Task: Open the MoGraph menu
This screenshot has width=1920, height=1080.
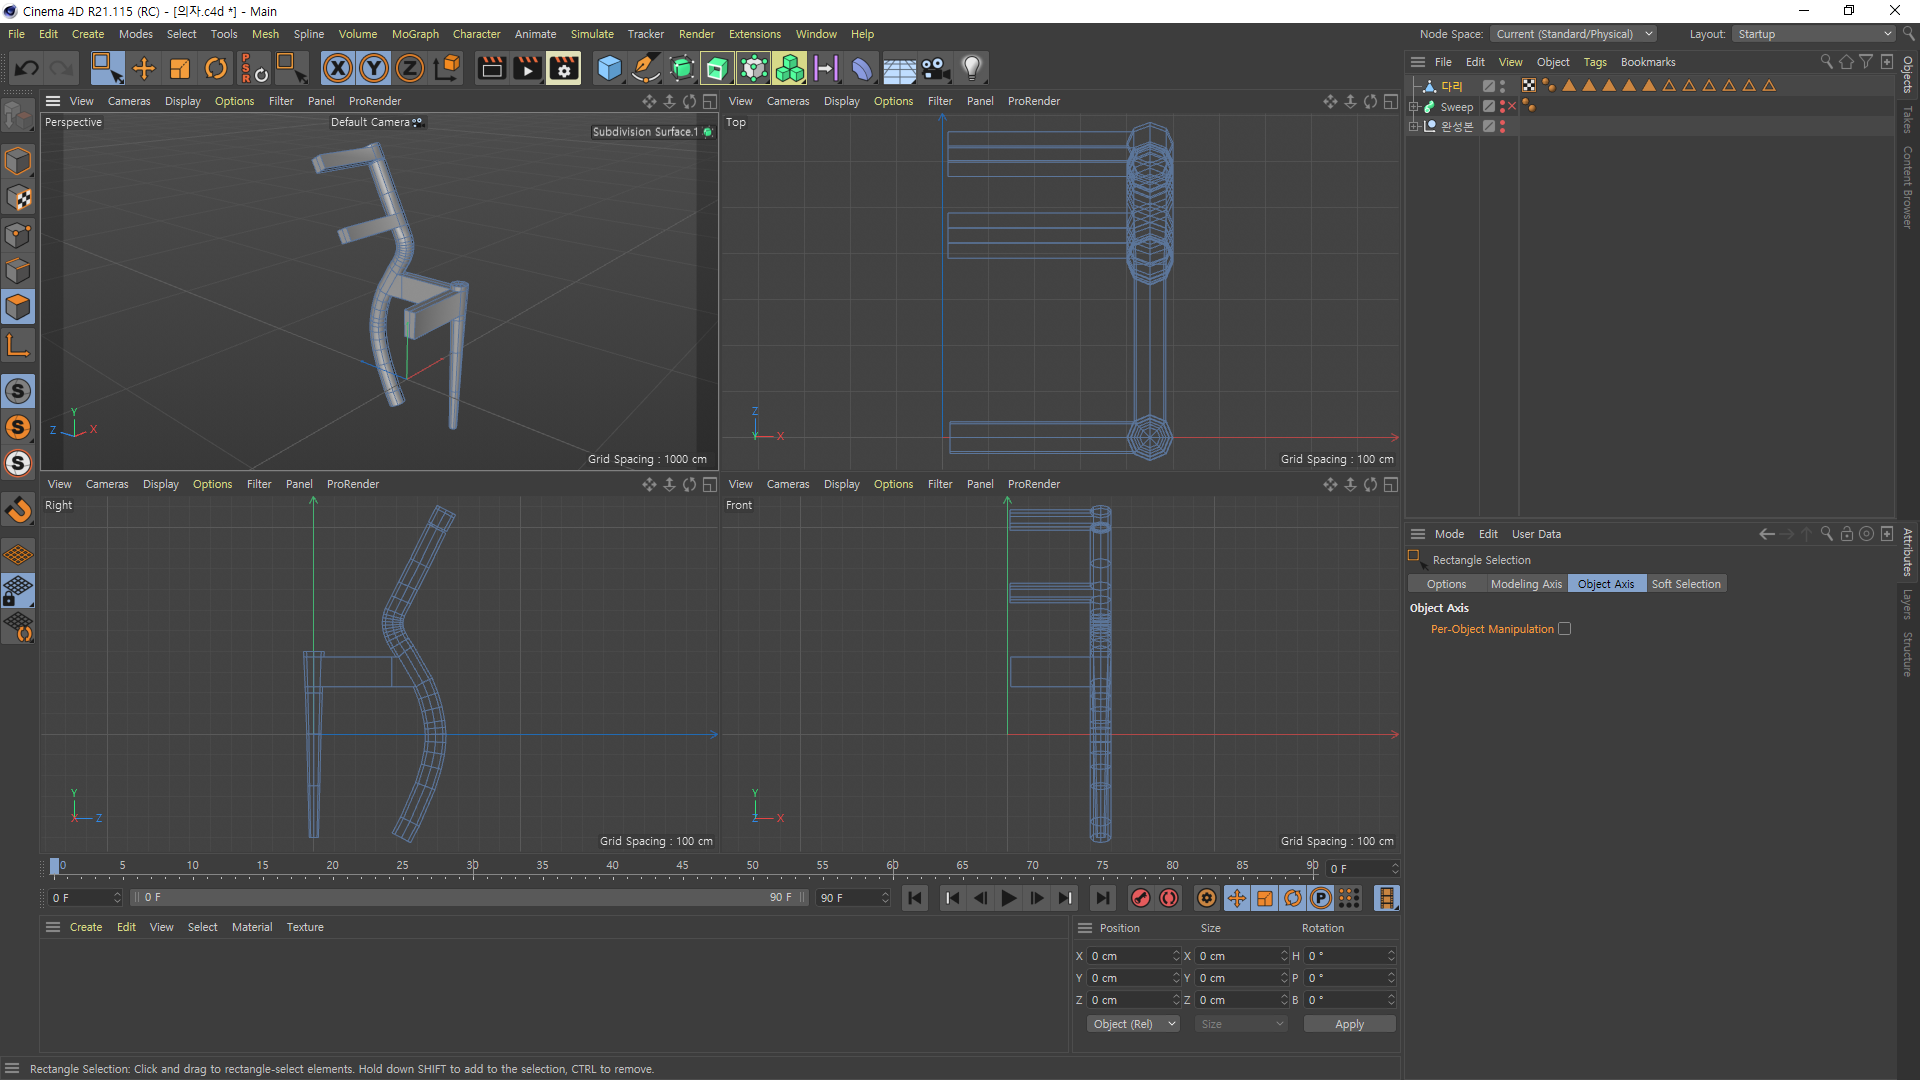Action: click(x=414, y=34)
